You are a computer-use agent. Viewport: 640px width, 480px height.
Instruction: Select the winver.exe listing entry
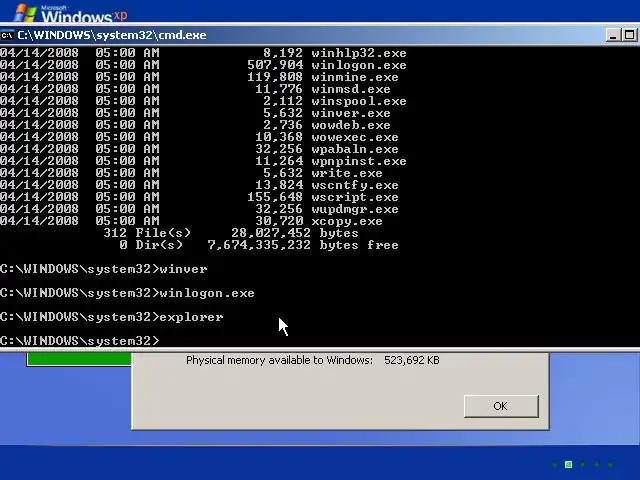pos(195,113)
